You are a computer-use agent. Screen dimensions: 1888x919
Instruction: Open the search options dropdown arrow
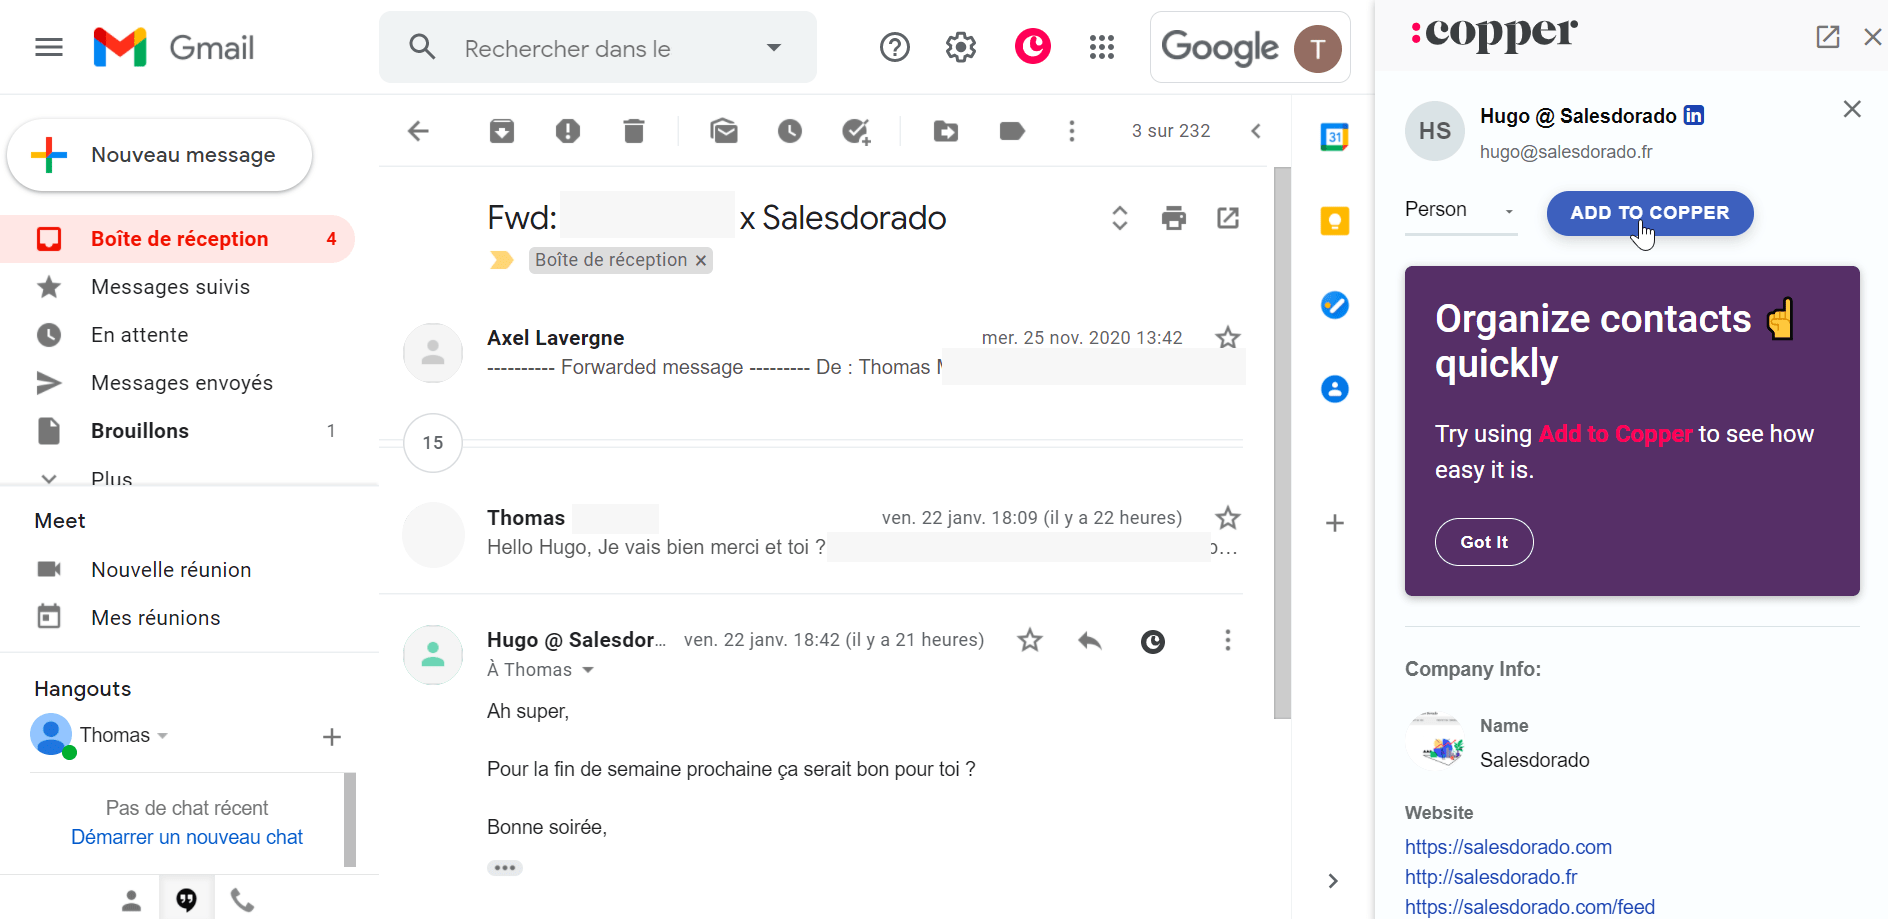[x=773, y=48]
